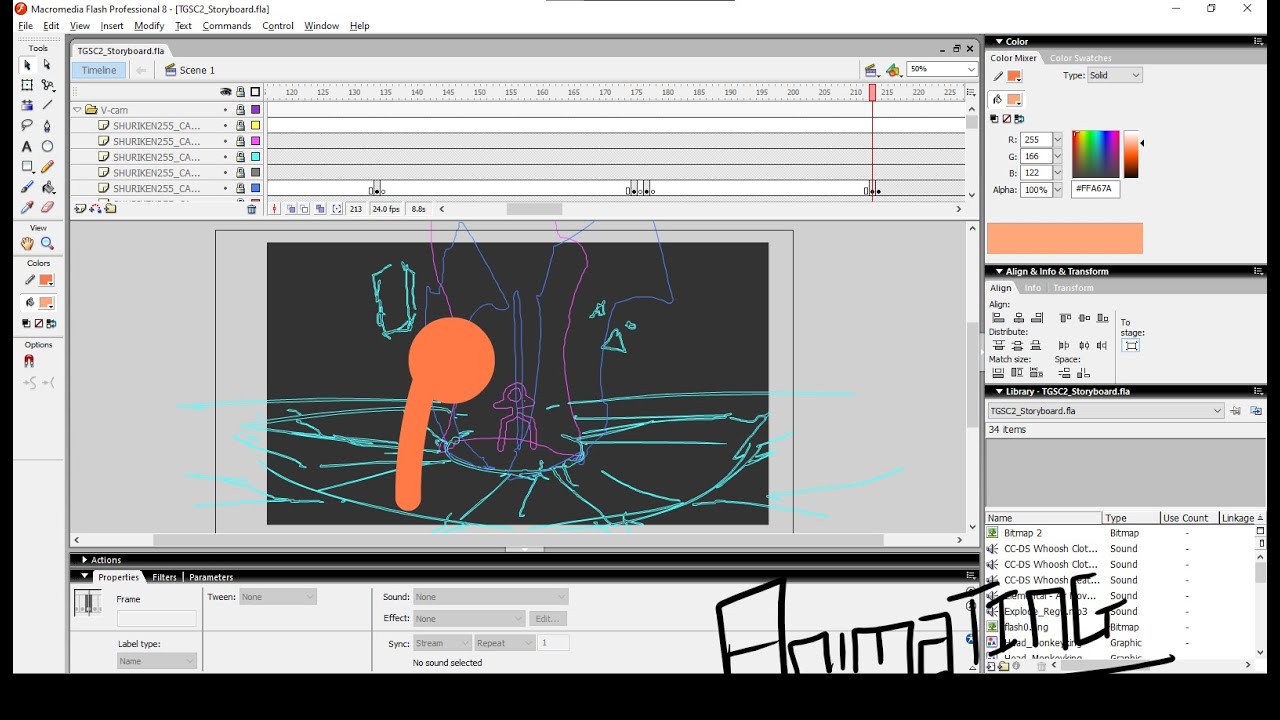Select the Eraser tool
This screenshot has width=1280, height=720.
(47, 208)
